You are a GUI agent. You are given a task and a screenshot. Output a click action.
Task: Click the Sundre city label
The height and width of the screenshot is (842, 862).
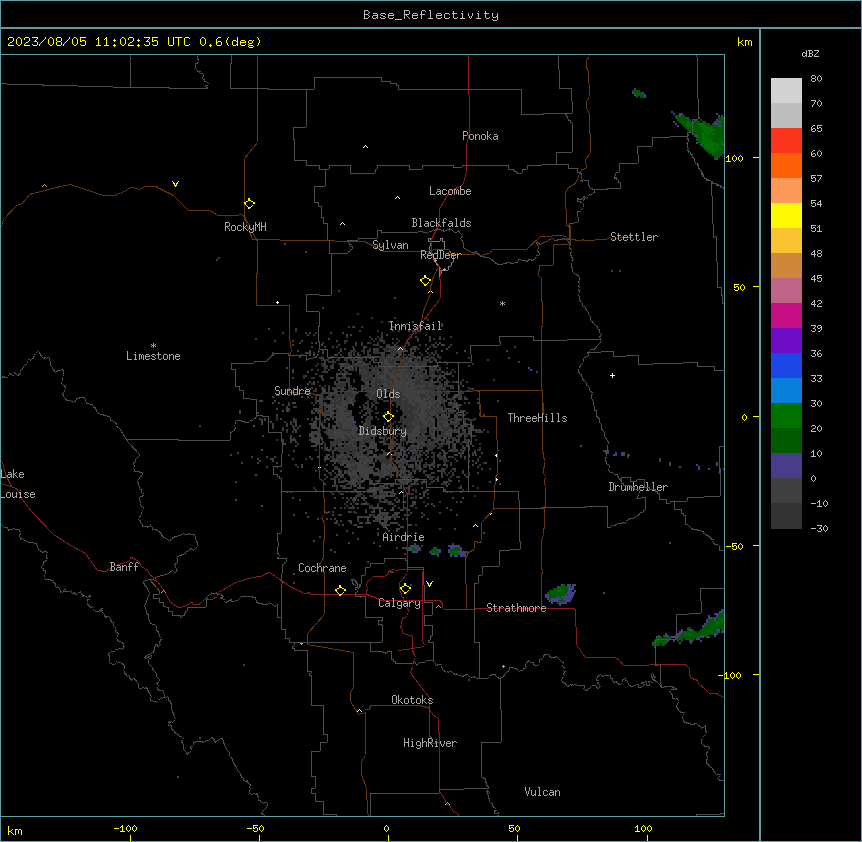[292, 391]
